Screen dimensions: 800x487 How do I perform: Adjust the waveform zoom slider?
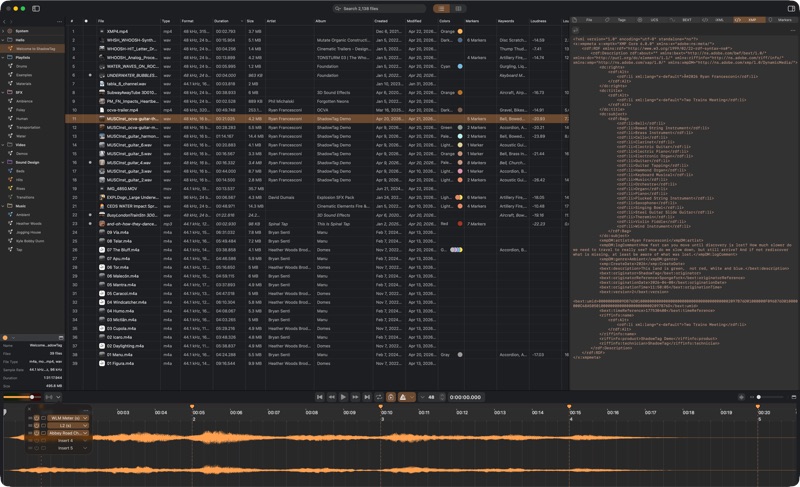coord(769,397)
